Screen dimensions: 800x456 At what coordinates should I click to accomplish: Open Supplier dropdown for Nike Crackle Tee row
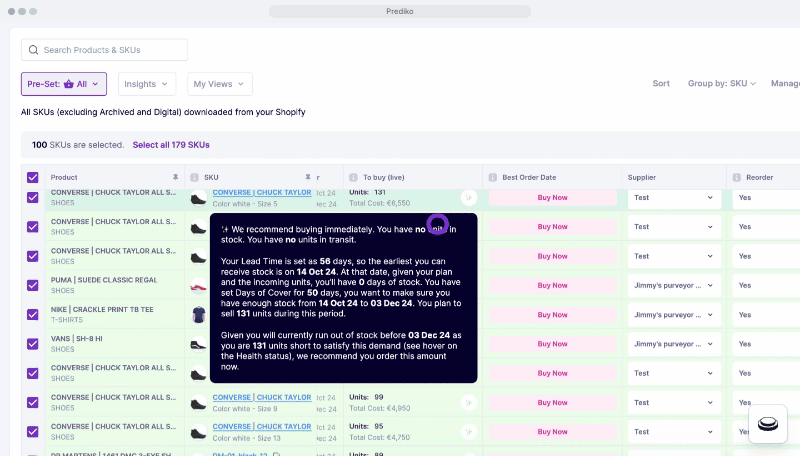(x=673, y=315)
